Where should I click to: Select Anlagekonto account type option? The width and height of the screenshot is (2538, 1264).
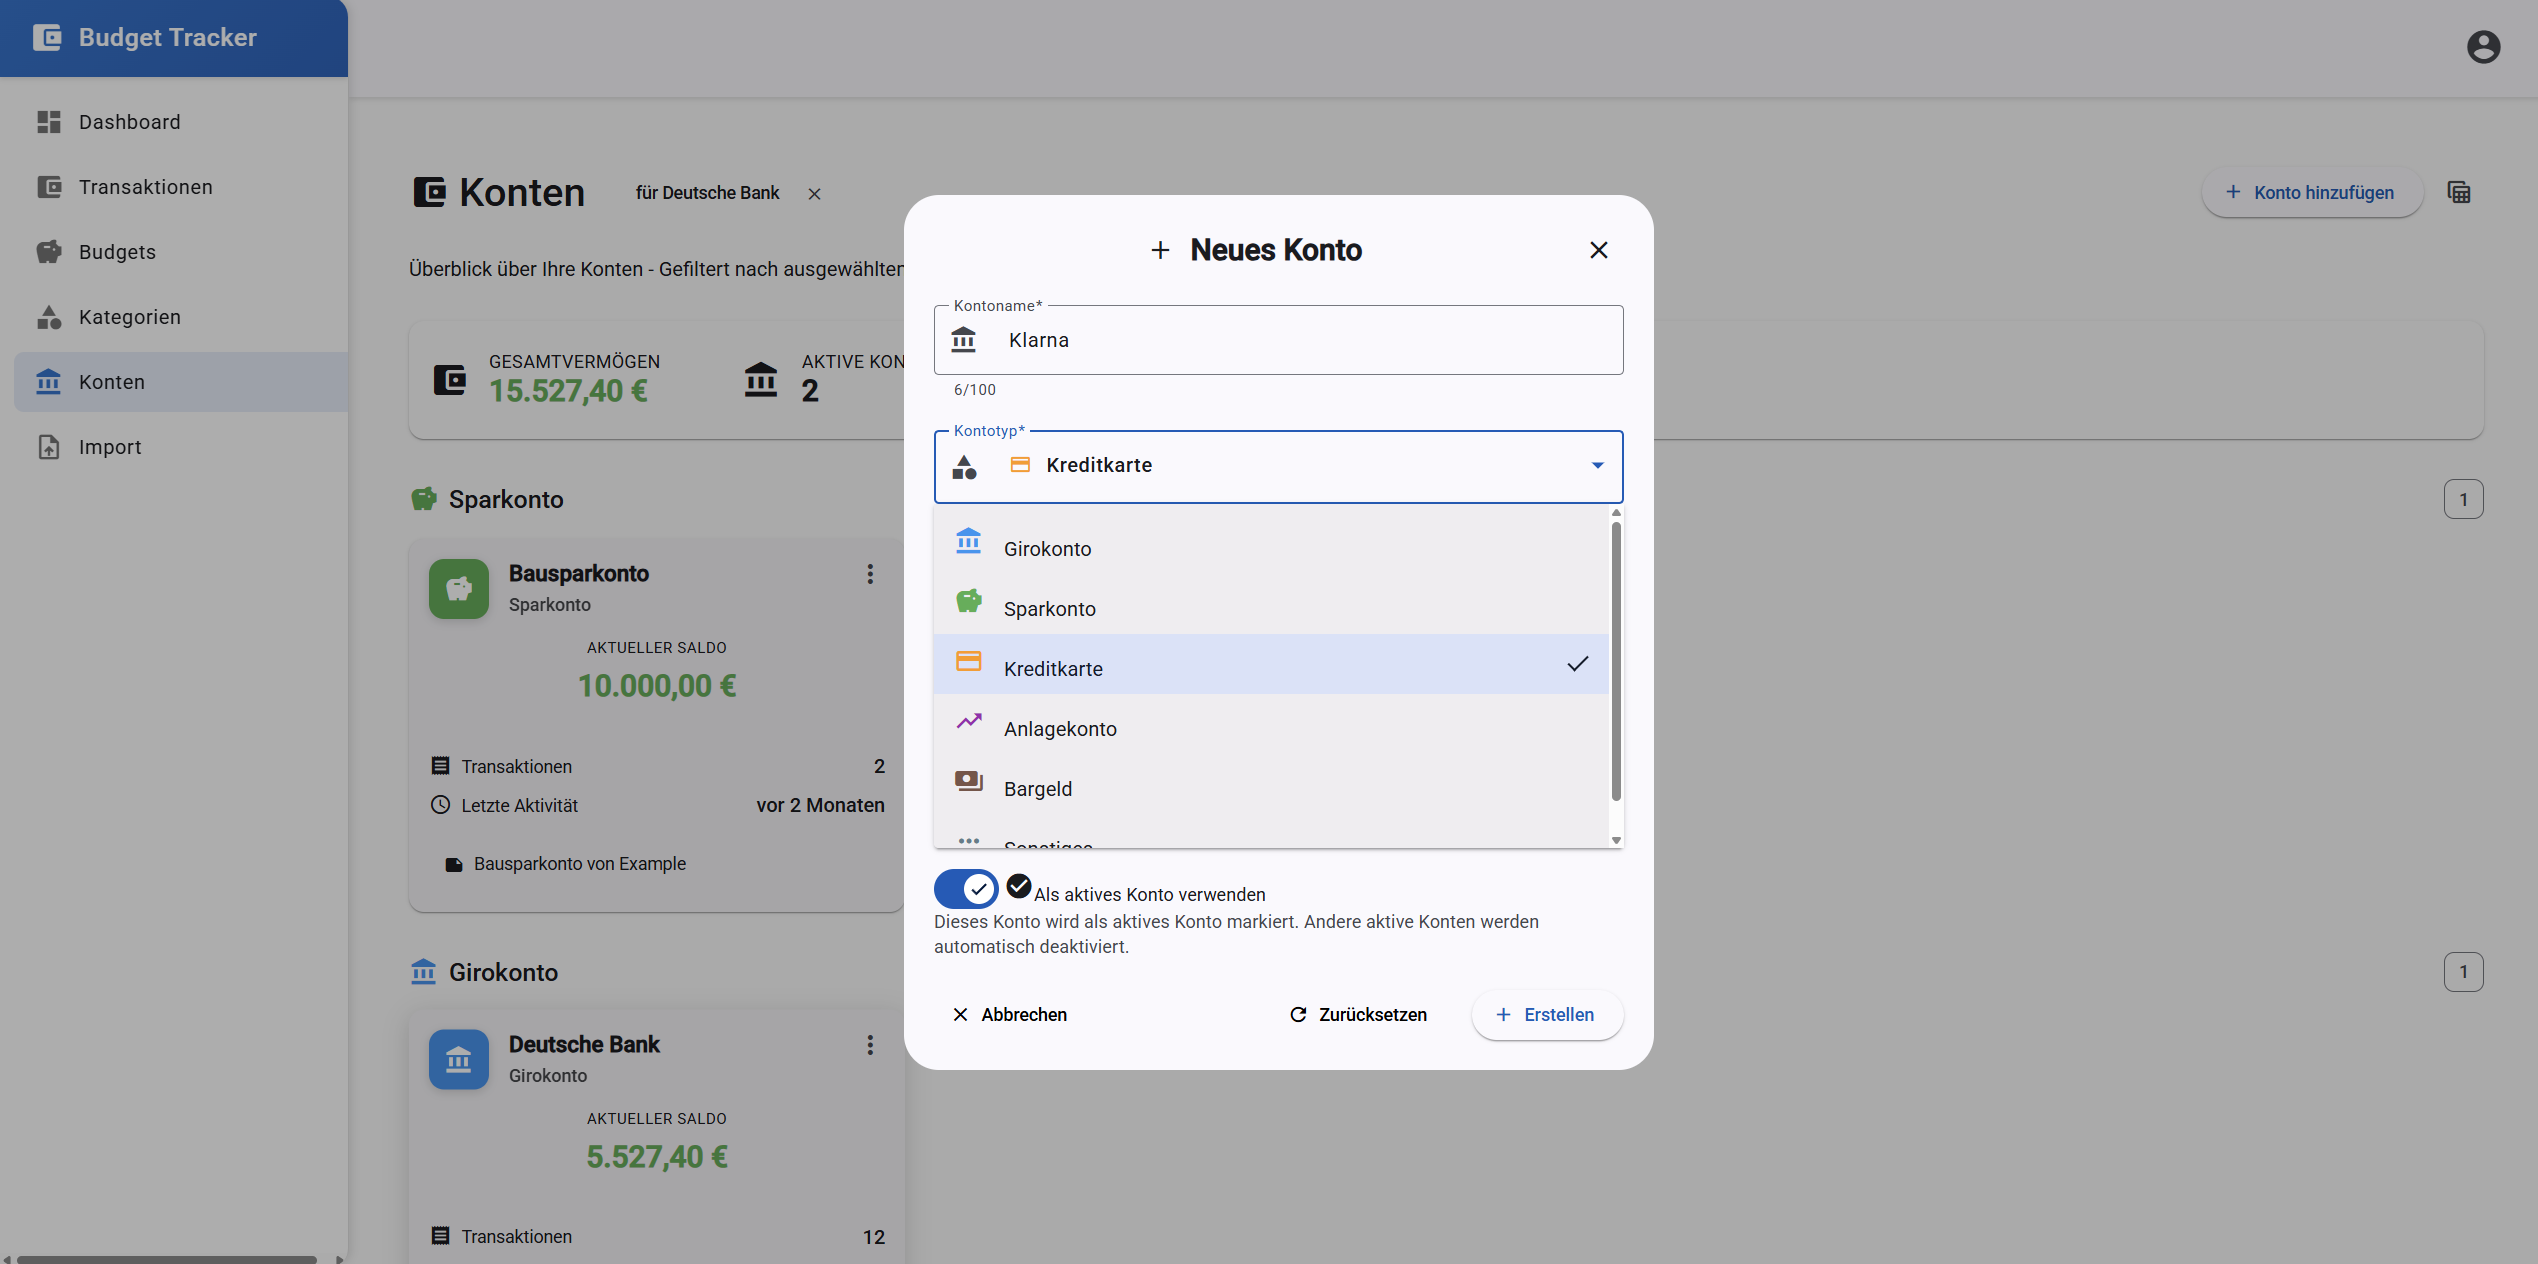[x=1271, y=724]
